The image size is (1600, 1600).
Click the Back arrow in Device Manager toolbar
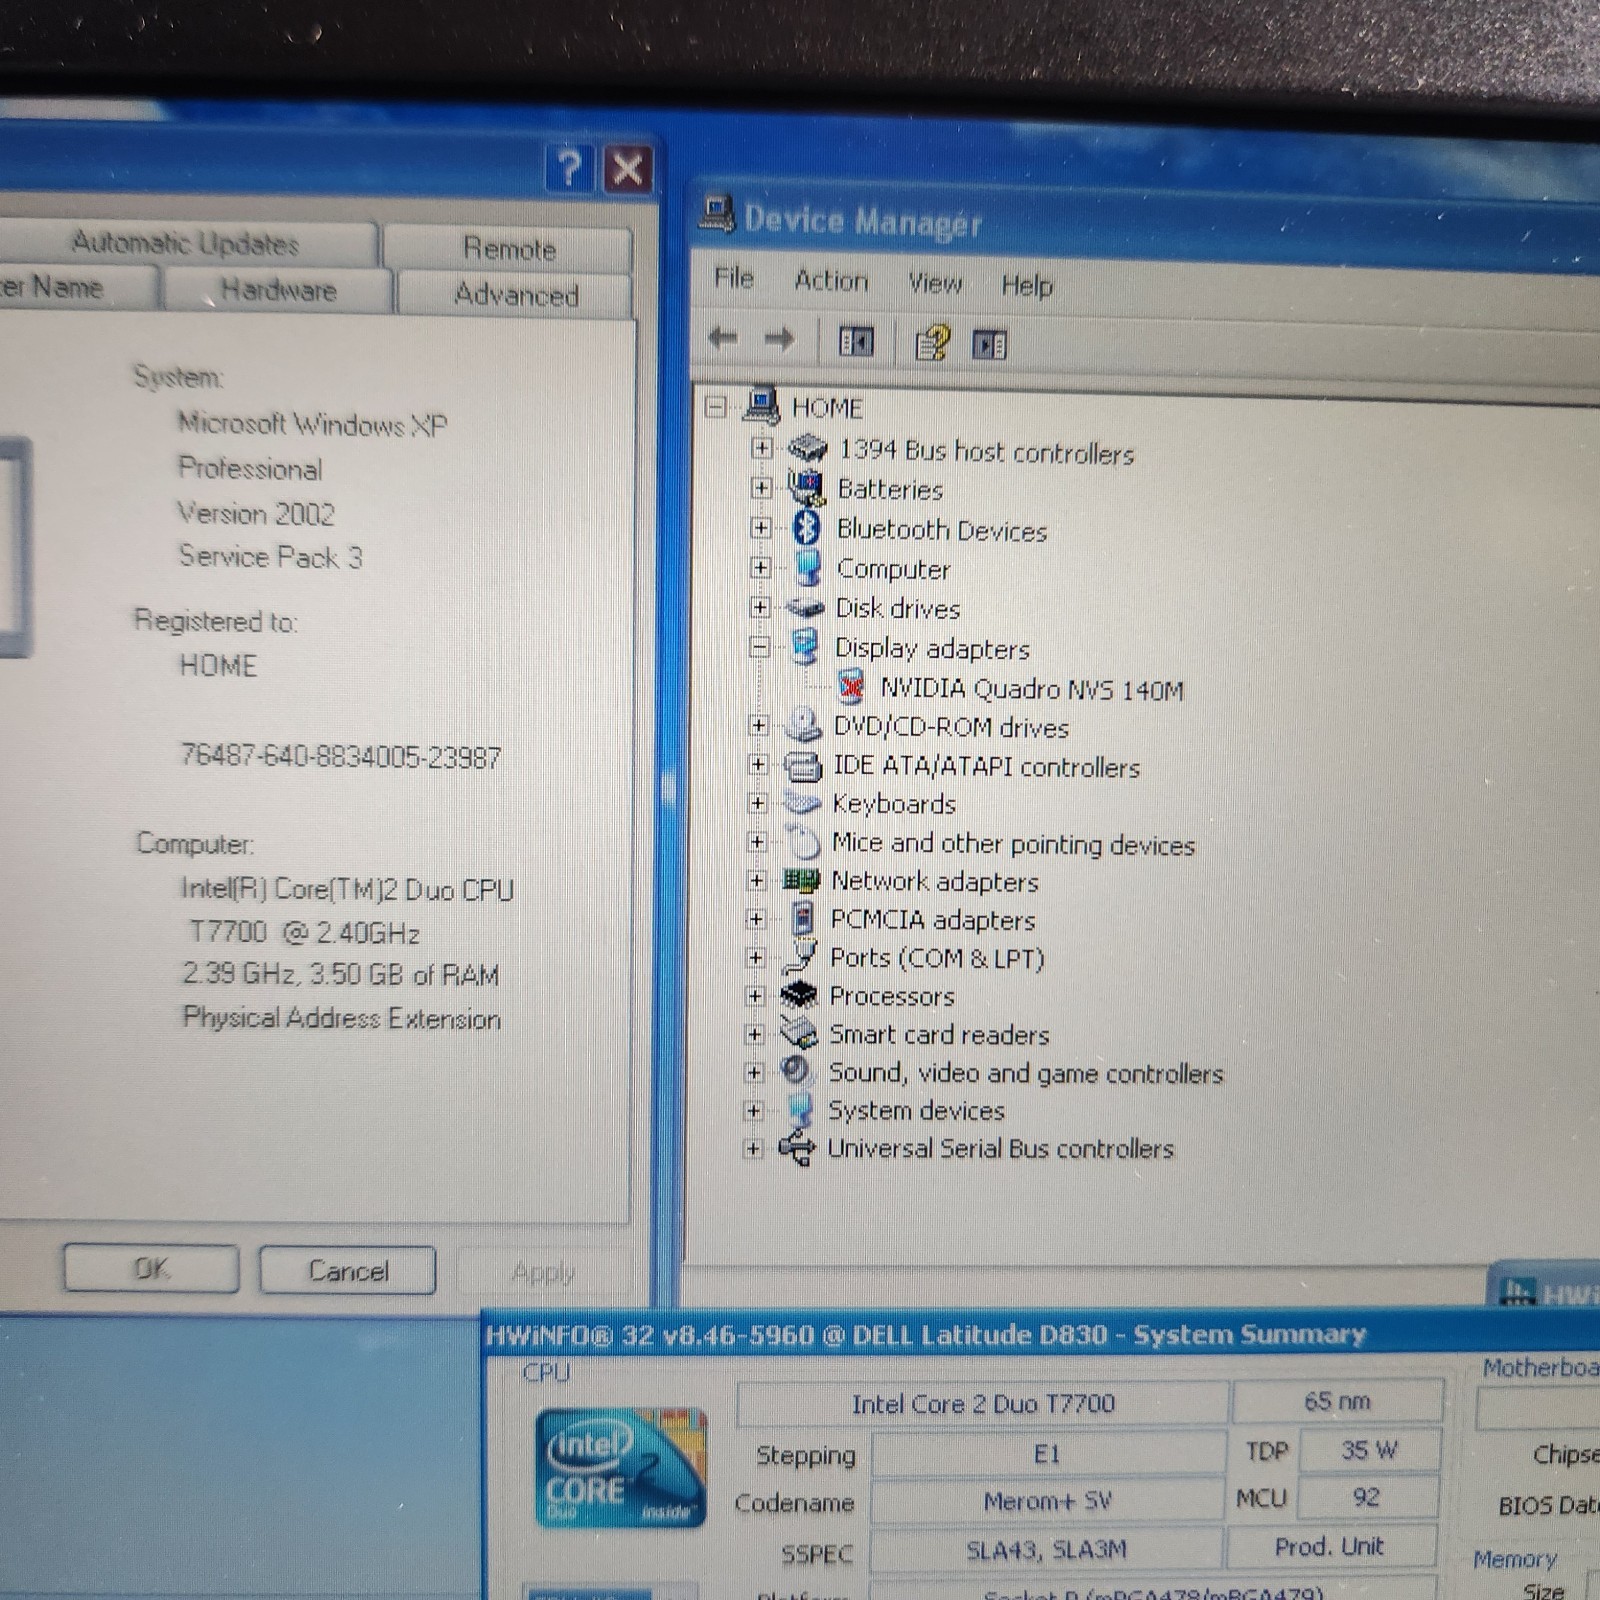click(x=722, y=338)
